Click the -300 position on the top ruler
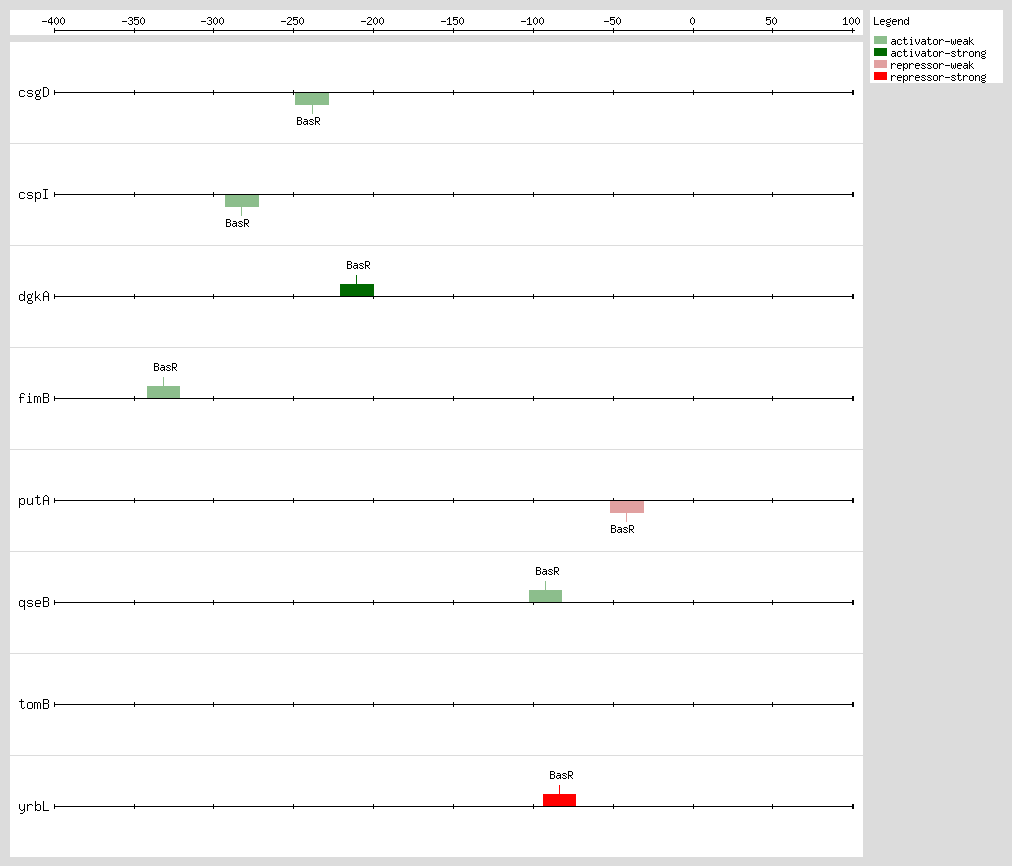1012x866 pixels. coord(212,21)
